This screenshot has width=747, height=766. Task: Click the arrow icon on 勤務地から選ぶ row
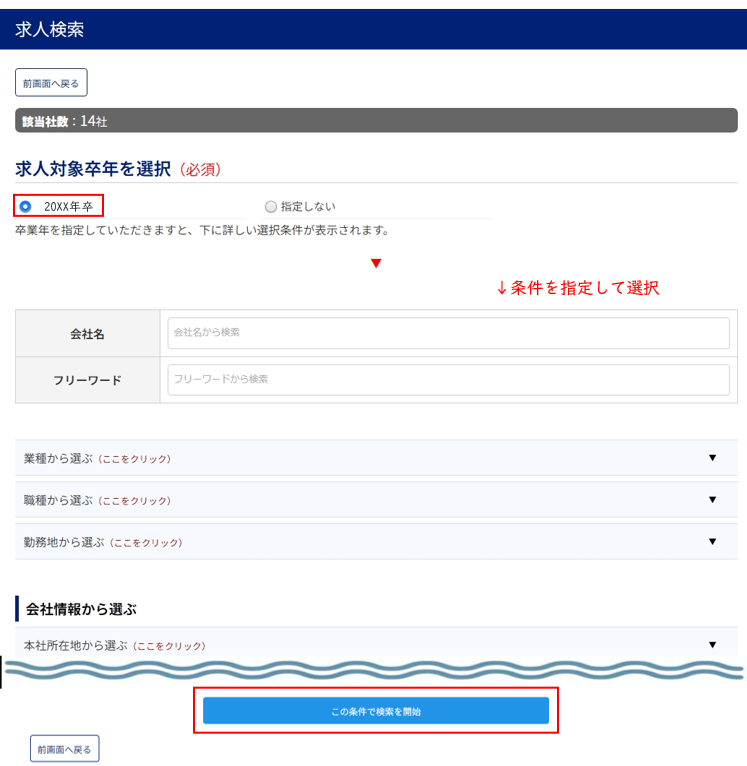click(x=712, y=542)
